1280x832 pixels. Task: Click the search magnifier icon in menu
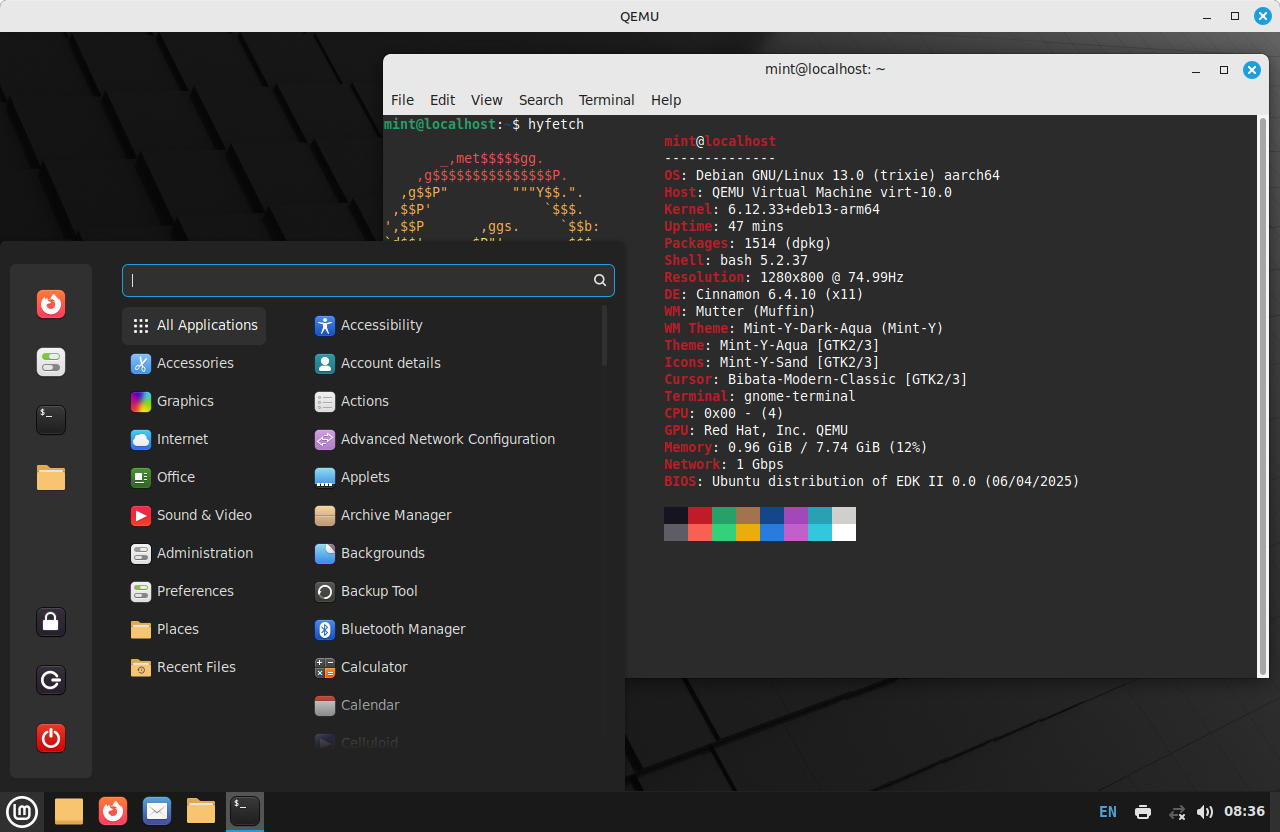600,280
